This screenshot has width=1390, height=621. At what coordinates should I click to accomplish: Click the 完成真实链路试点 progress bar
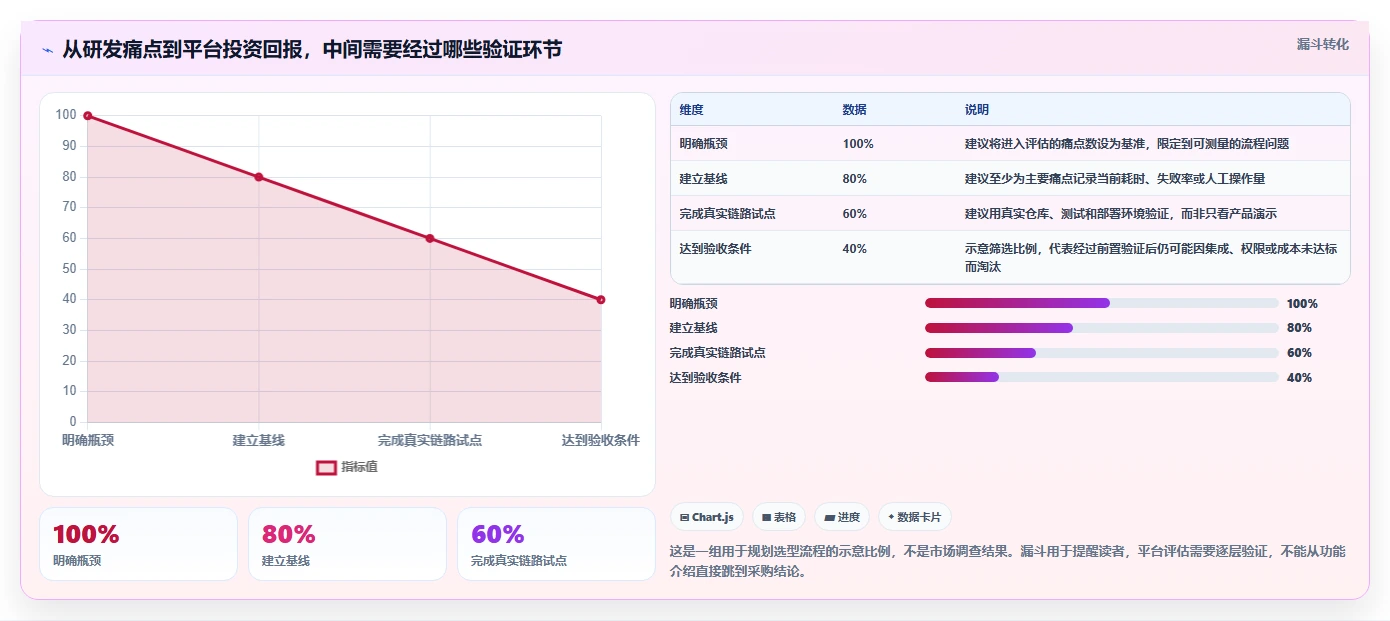point(1102,353)
